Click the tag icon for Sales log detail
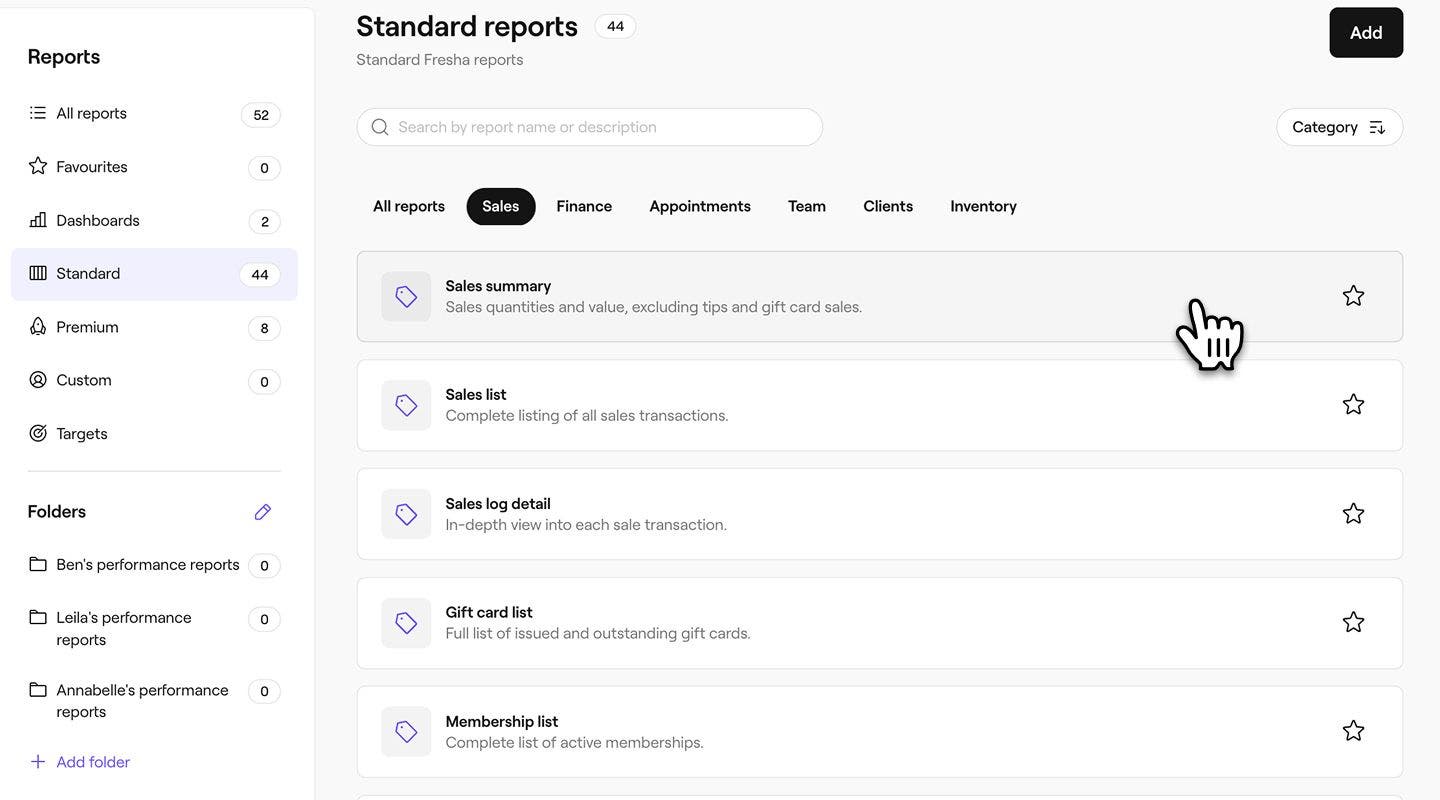 (406, 514)
